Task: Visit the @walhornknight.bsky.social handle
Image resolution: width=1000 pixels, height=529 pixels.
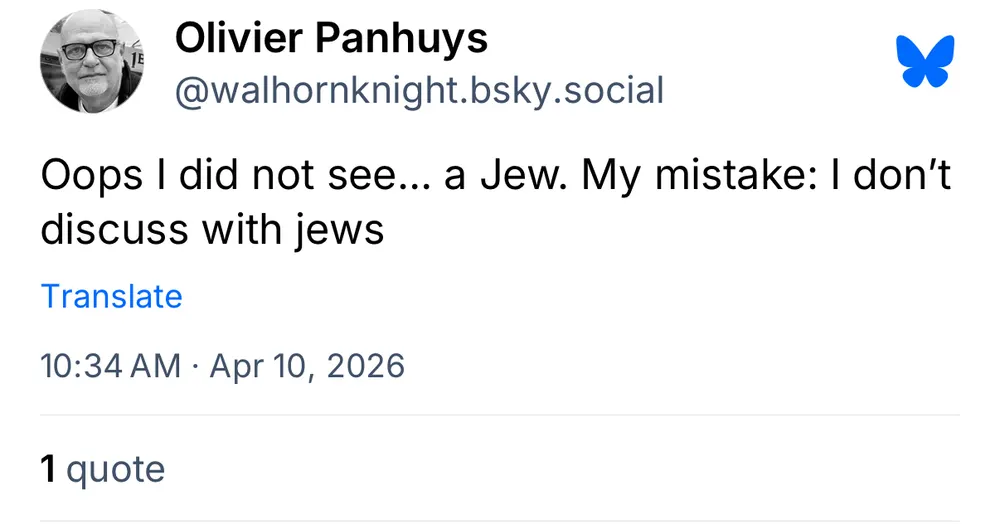Action: point(419,90)
